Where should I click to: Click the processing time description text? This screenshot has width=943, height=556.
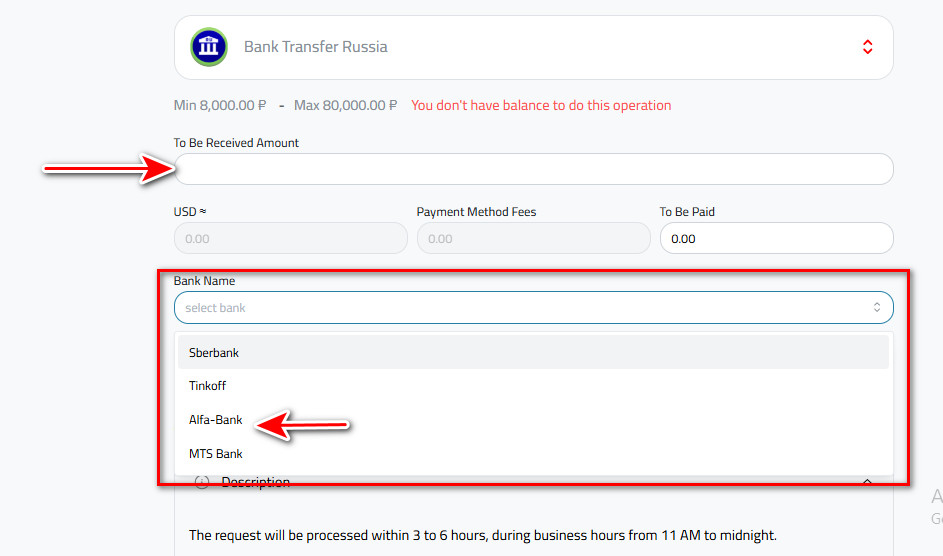point(482,535)
